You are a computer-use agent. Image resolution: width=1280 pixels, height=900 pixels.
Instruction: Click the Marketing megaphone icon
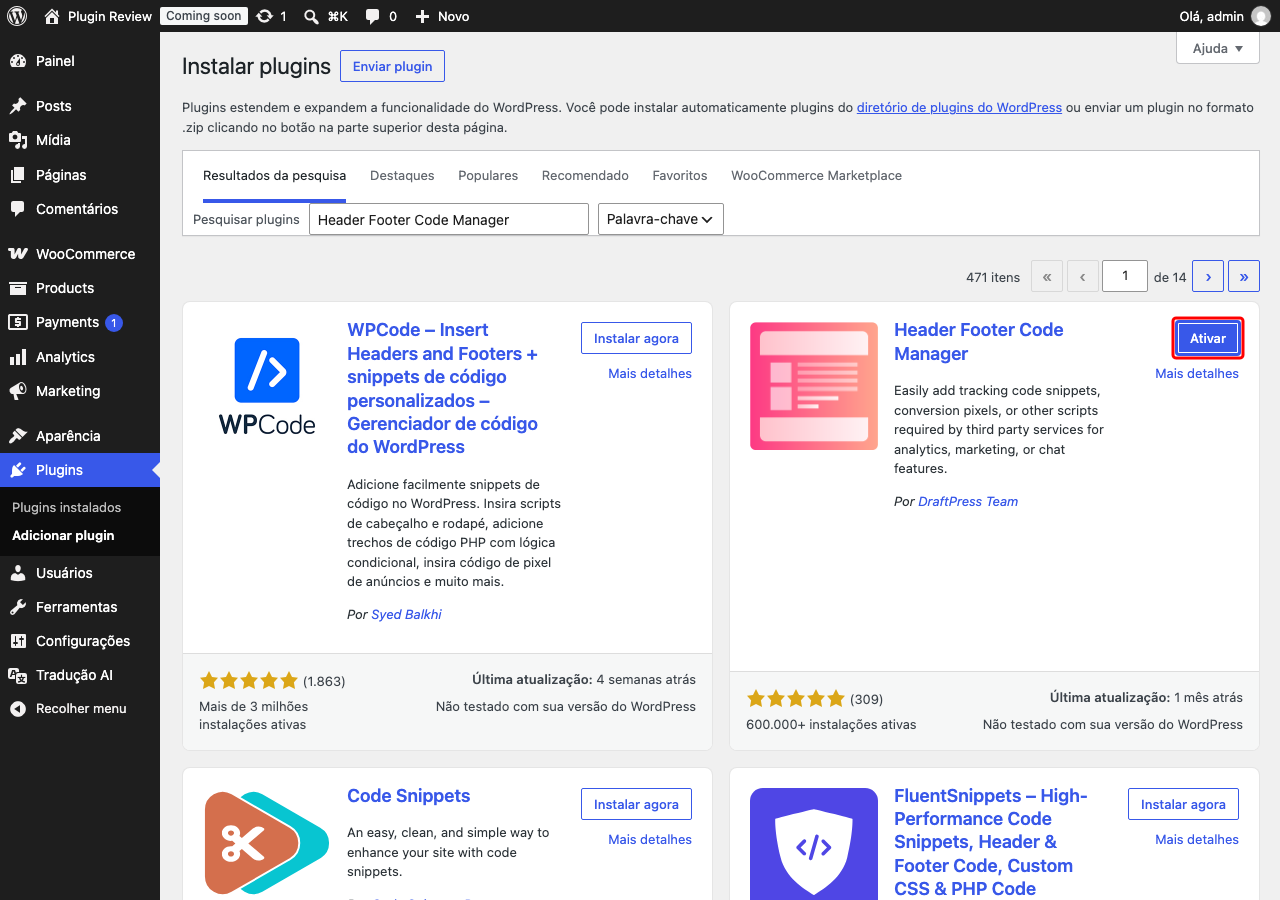[x=18, y=391]
